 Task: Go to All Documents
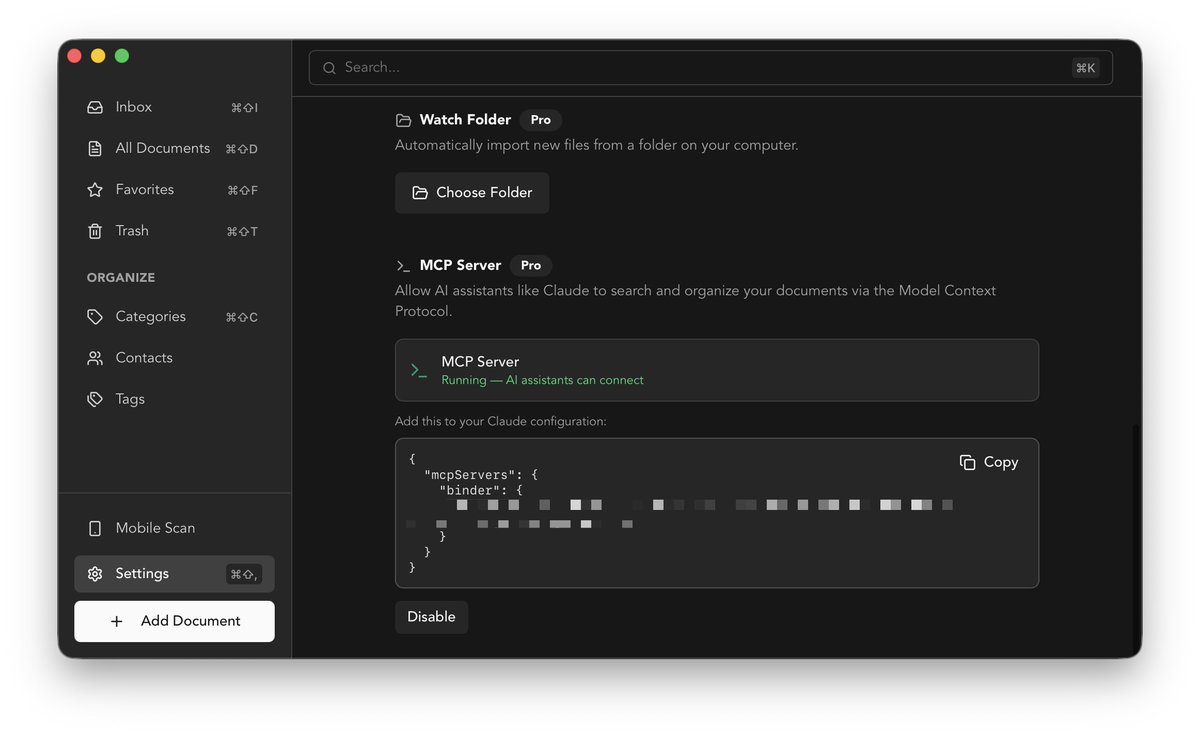click(x=174, y=148)
